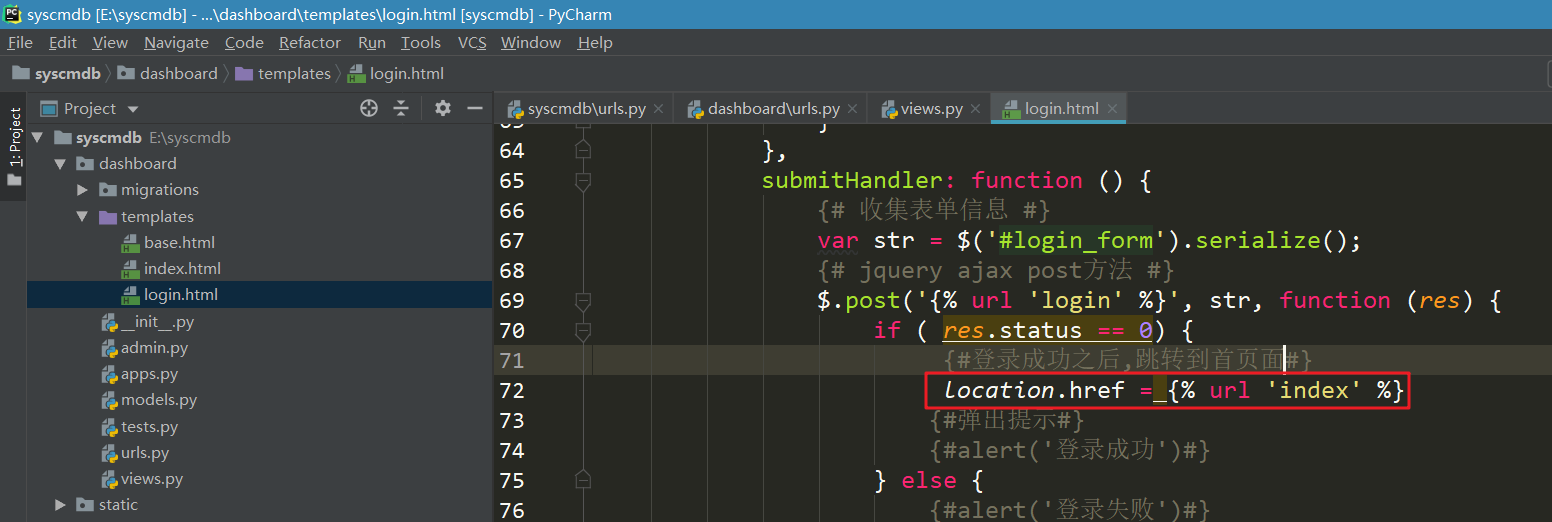Click the base.html file icon
The image size is (1552, 522).
click(130, 242)
